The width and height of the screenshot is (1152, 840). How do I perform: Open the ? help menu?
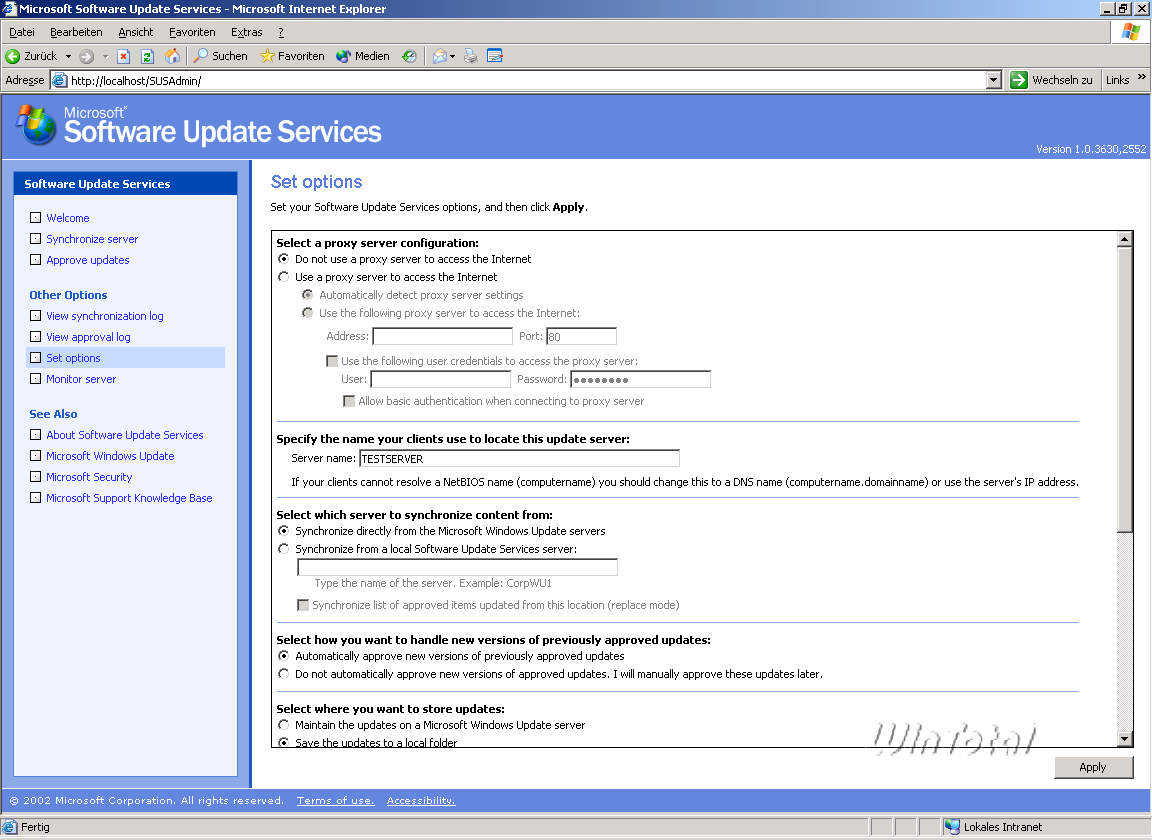click(281, 32)
